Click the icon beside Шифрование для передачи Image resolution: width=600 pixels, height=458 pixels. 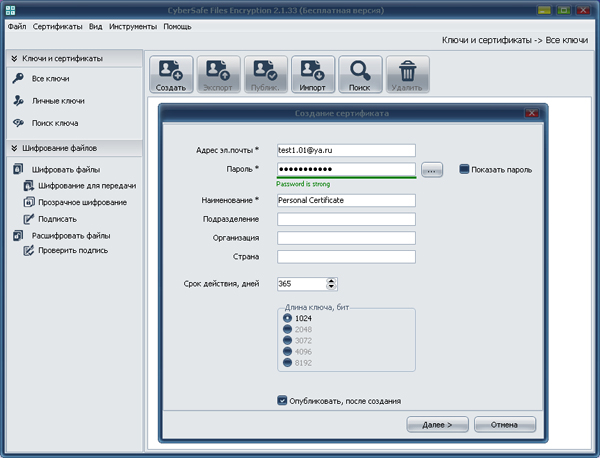(x=29, y=186)
